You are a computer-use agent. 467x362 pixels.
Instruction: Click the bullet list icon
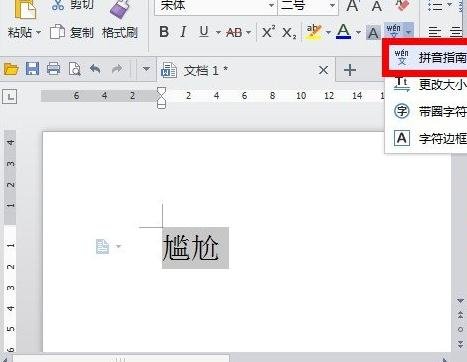point(435,6)
